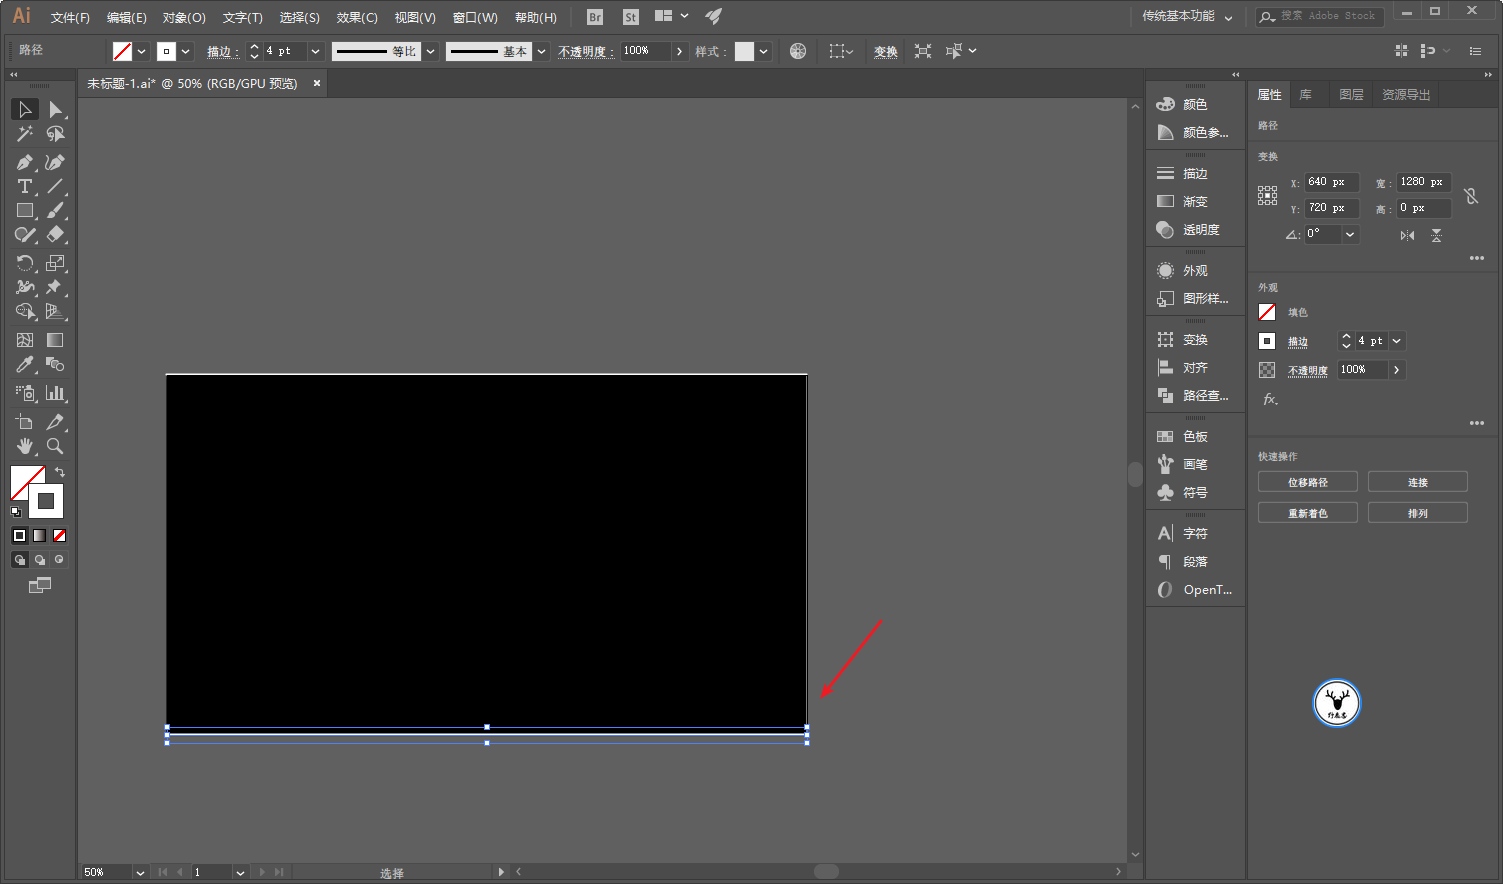Choose the Curvature tool
Viewport: 1503px width, 884px height.
pyautogui.click(x=55, y=162)
